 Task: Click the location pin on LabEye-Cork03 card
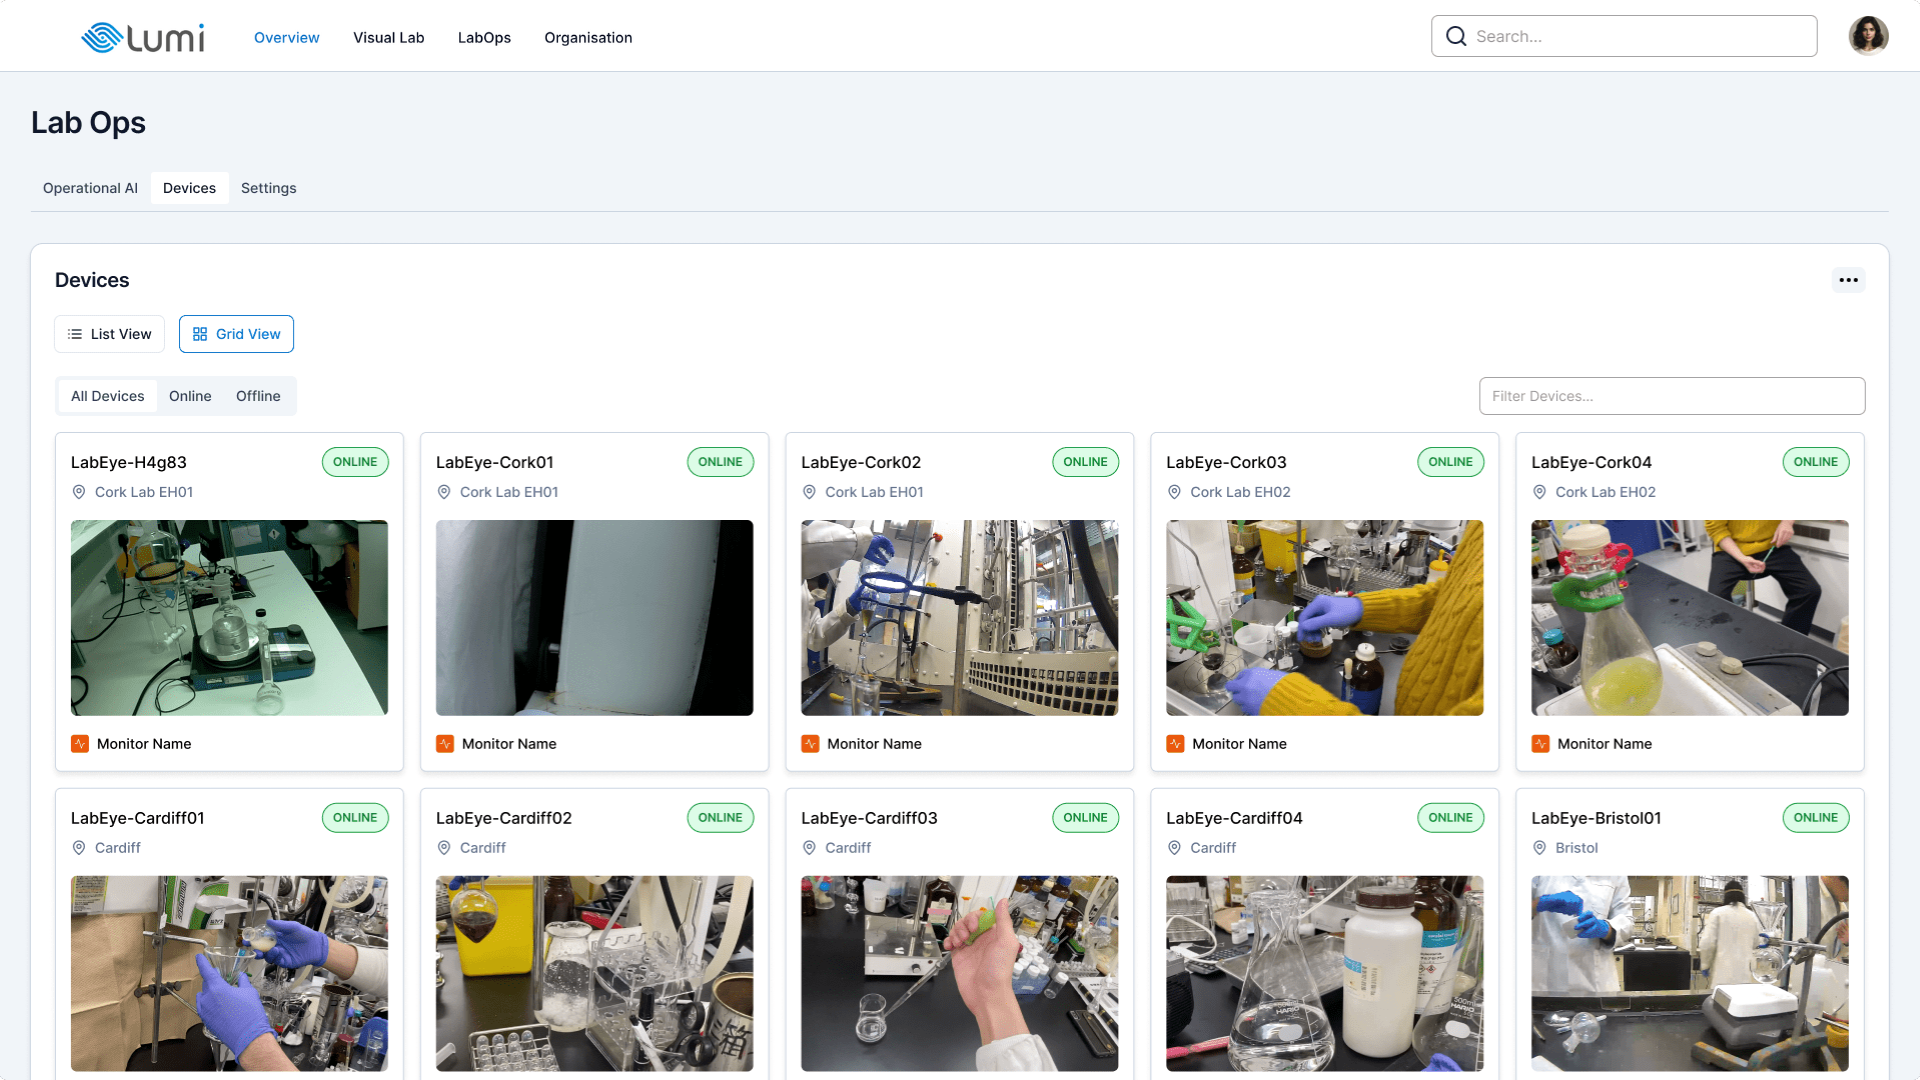1175,492
